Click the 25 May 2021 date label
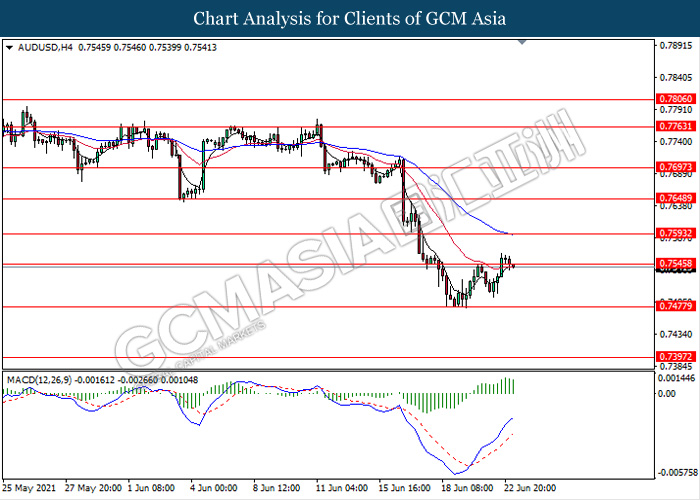The height and width of the screenshot is (500, 700). [29, 488]
